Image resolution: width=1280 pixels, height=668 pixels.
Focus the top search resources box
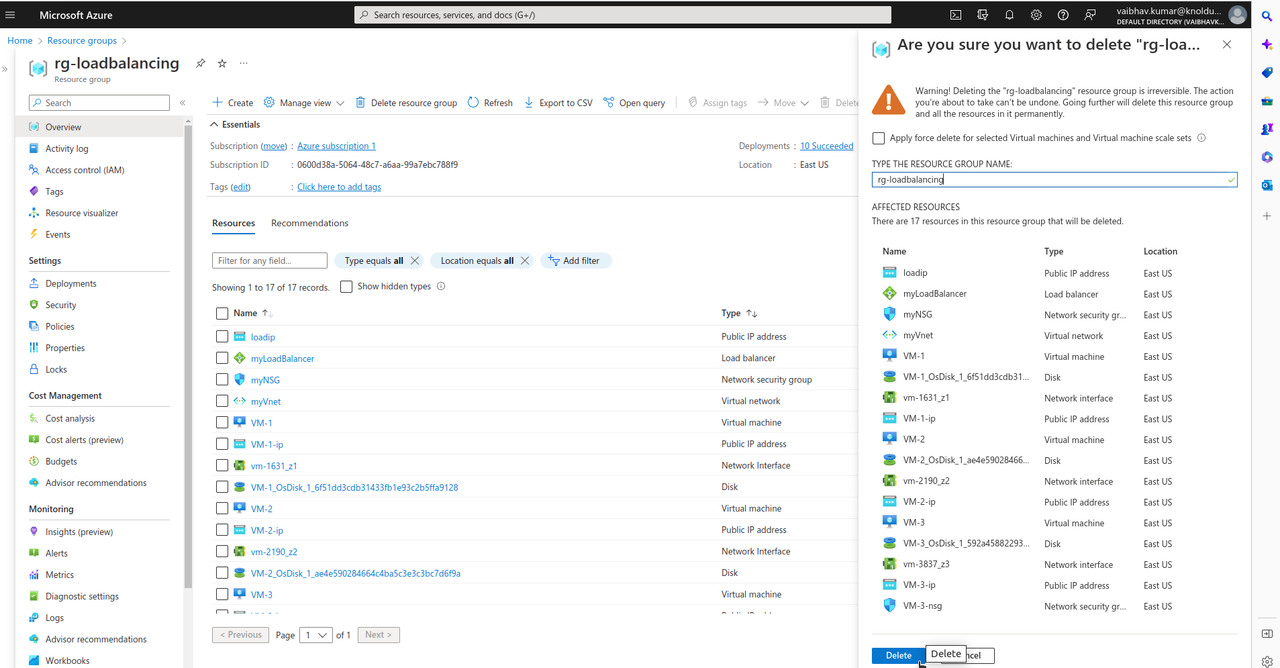click(623, 15)
